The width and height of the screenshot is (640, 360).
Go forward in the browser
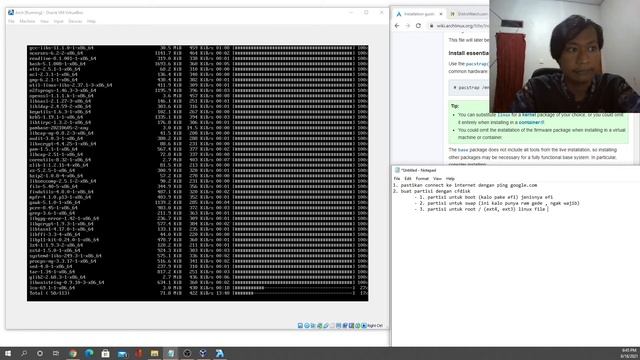[x=408, y=26]
